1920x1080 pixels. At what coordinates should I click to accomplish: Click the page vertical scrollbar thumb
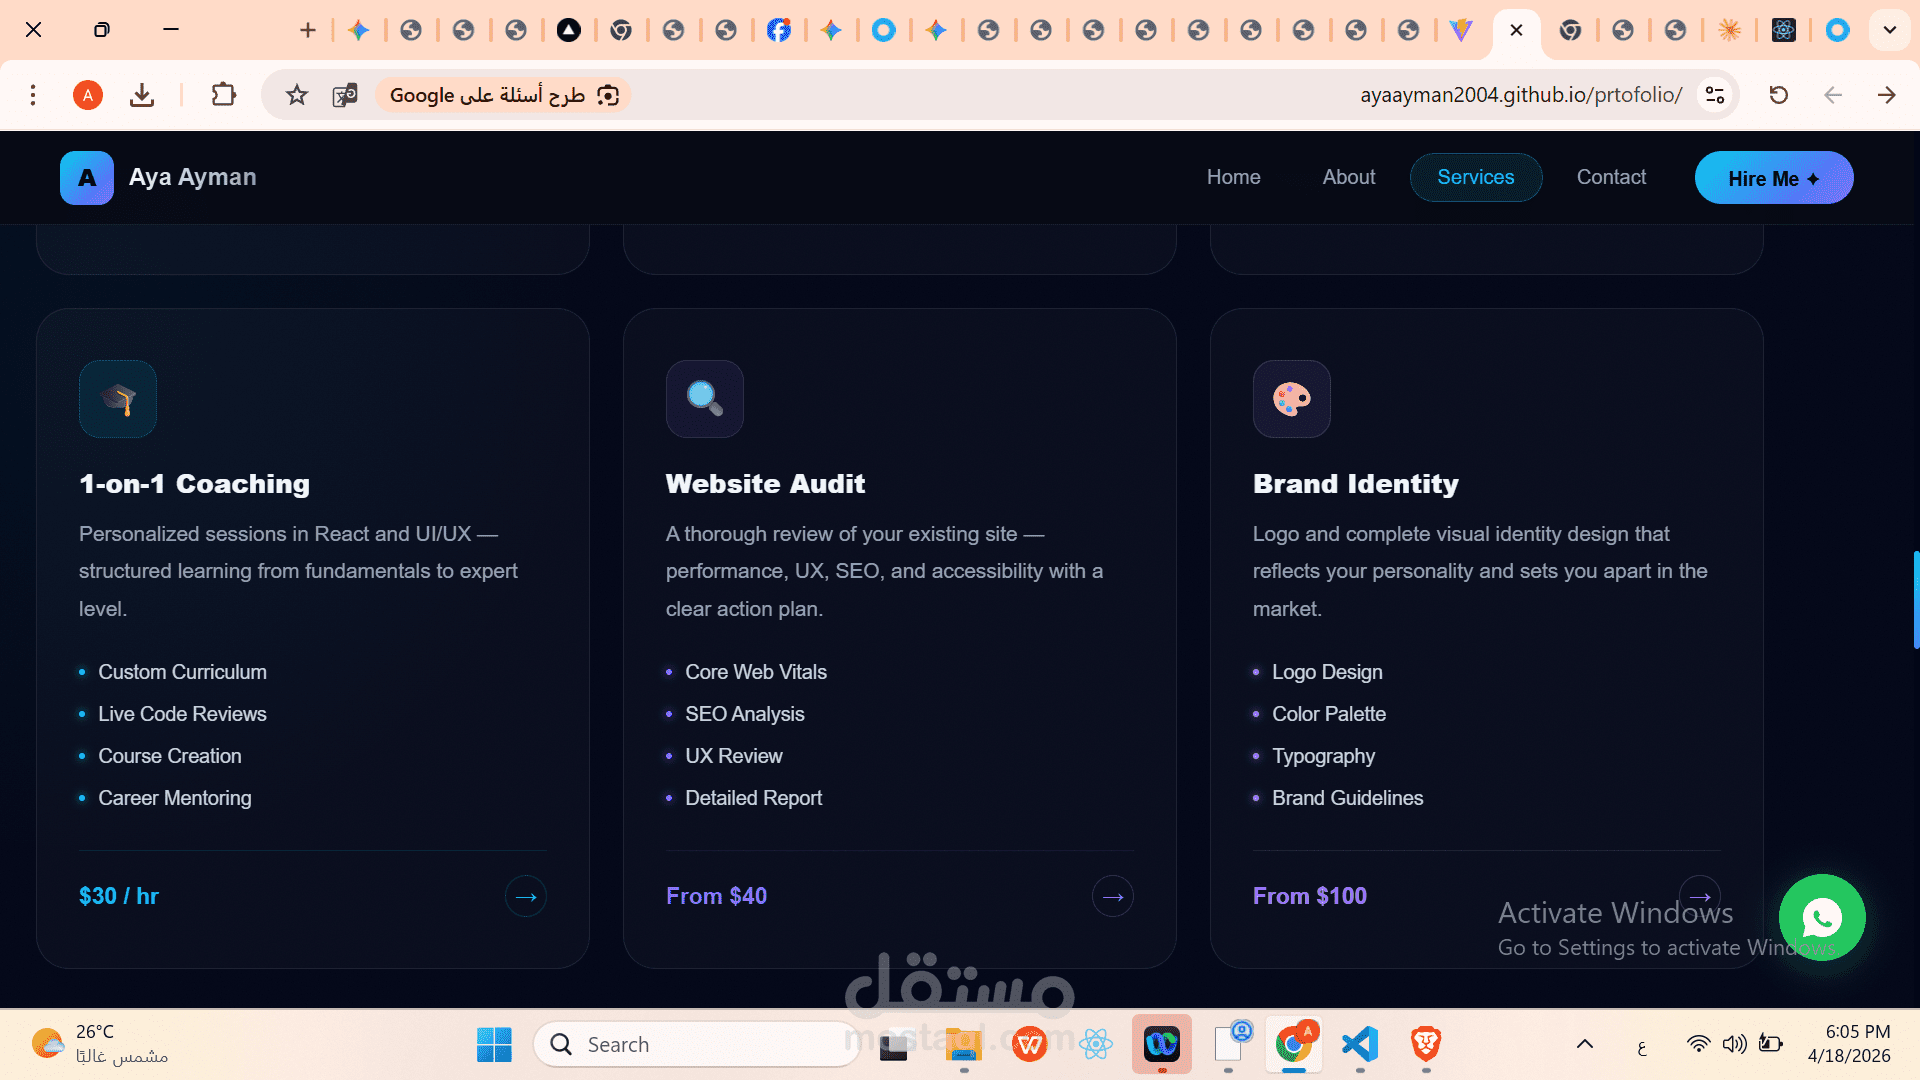(1915, 600)
